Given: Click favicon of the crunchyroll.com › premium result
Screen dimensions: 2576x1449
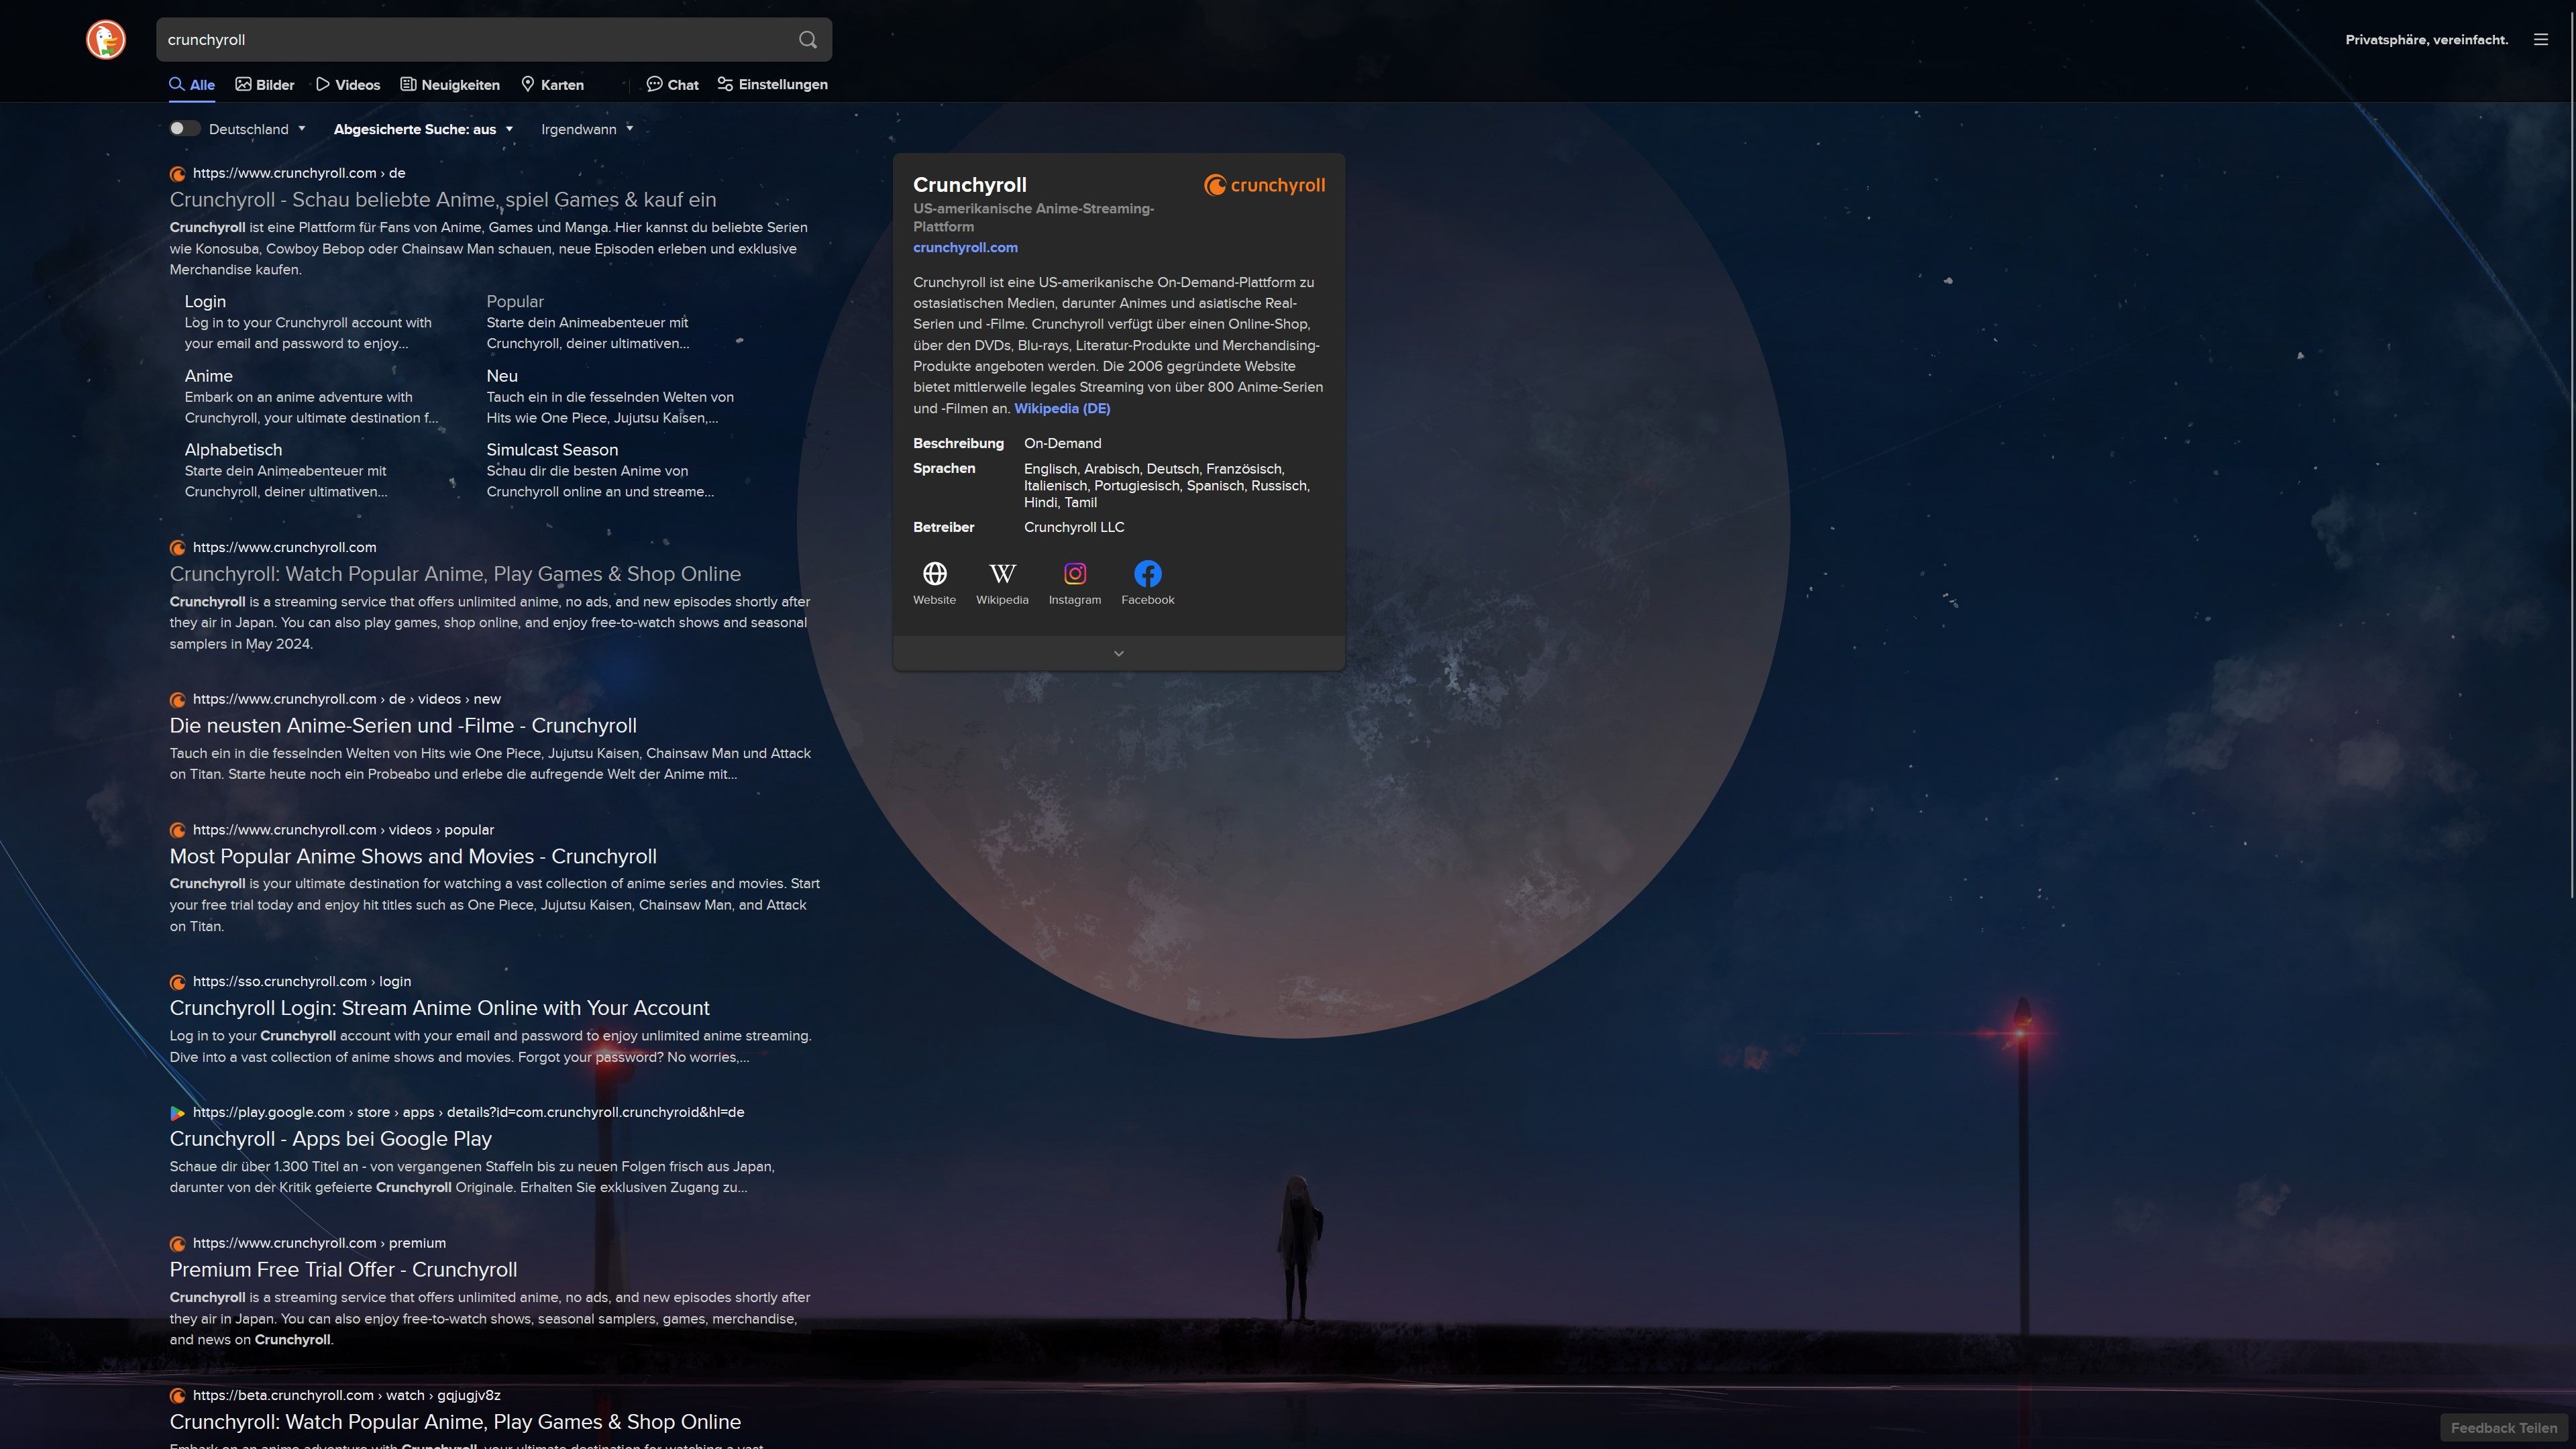Looking at the screenshot, I should click(178, 1244).
